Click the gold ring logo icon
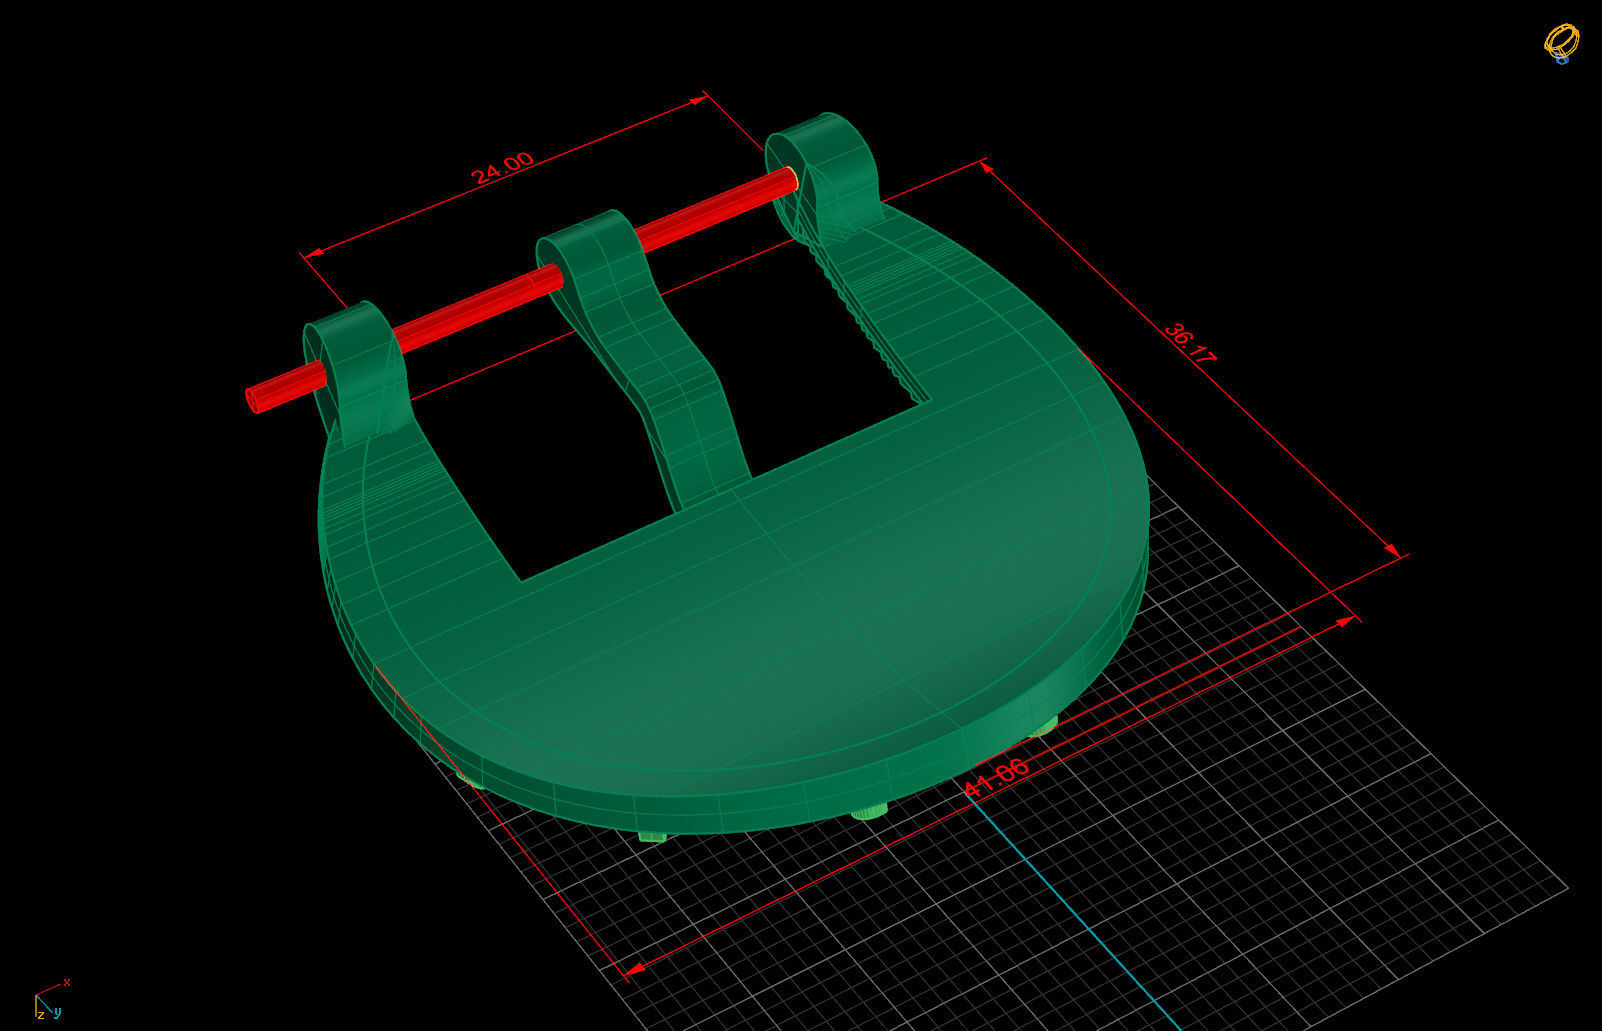 tap(1561, 45)
